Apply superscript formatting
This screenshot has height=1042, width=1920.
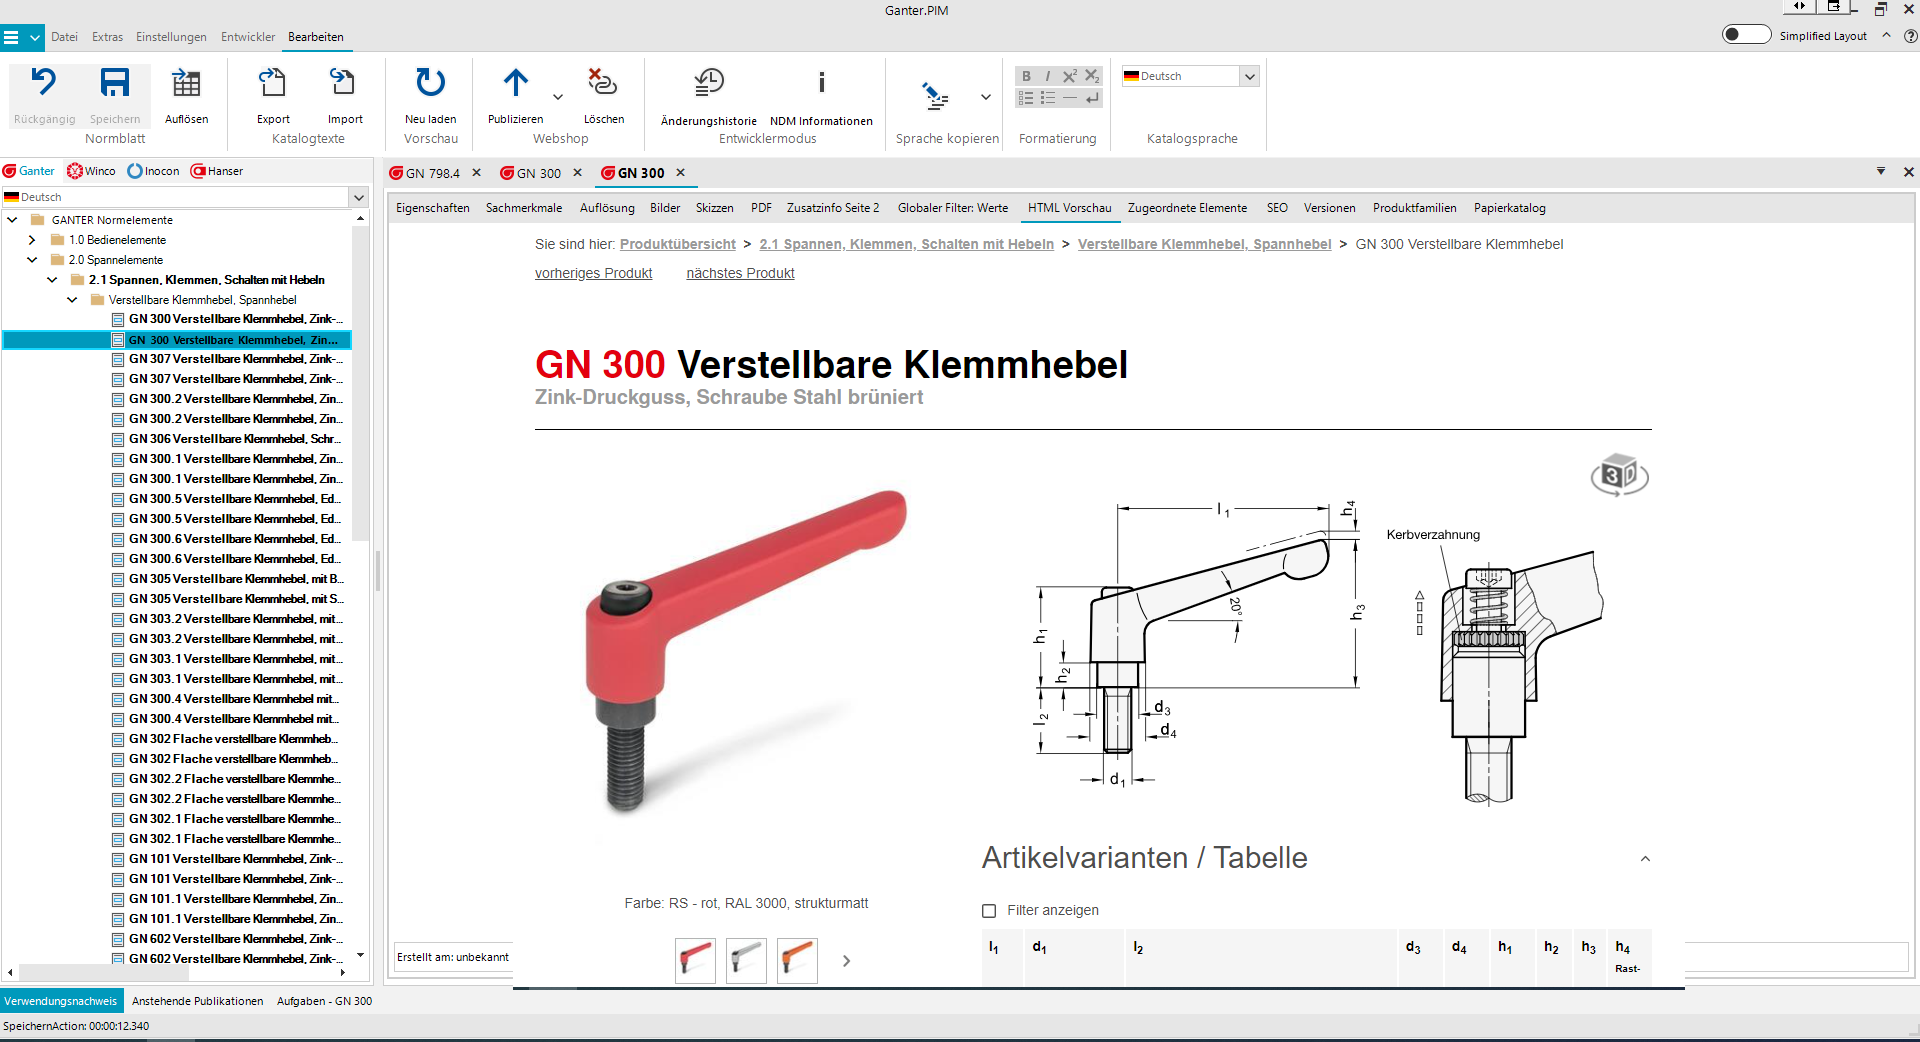1069,76
